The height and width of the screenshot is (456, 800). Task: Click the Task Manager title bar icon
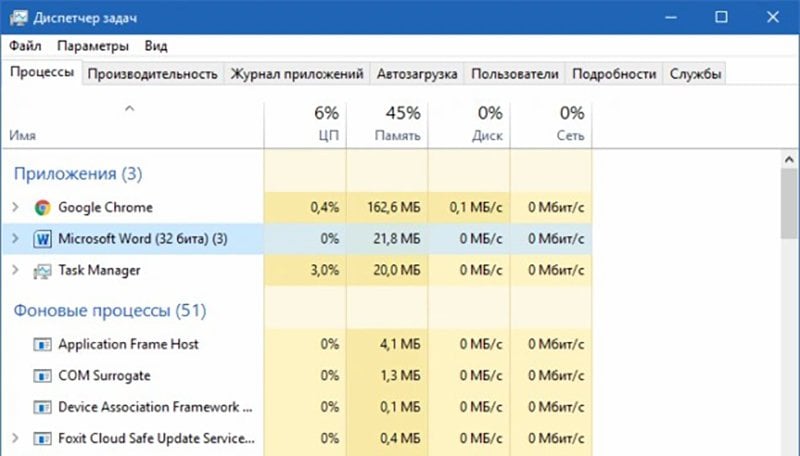click(x=19, y=18)
